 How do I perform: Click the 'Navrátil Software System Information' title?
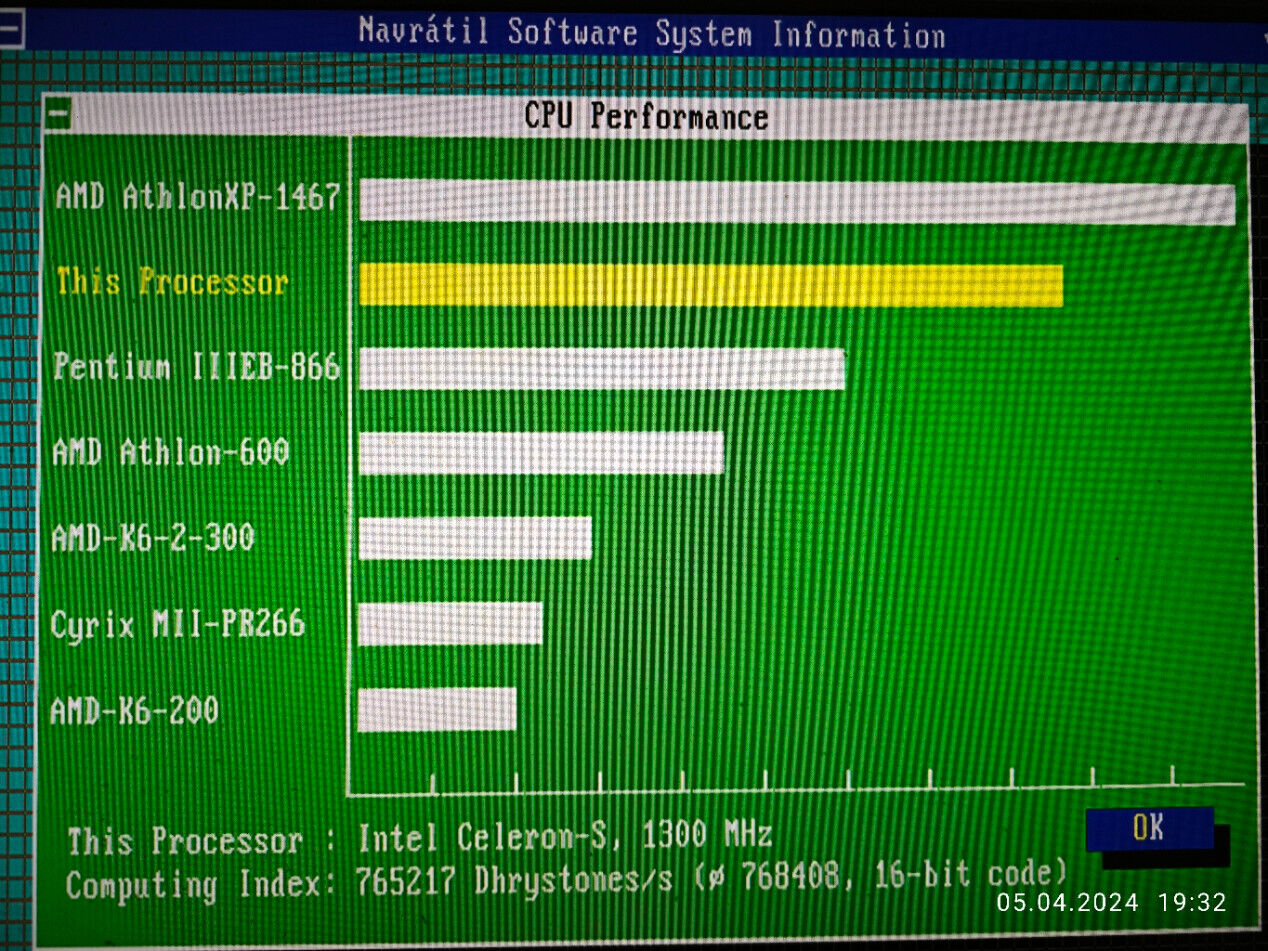pos(651,34)
